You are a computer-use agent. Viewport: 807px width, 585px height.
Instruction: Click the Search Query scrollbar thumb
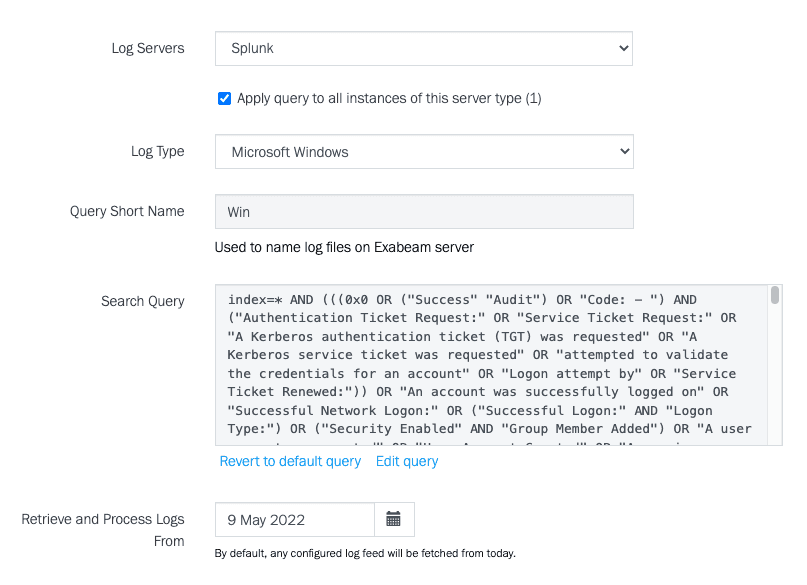(775, 294)
